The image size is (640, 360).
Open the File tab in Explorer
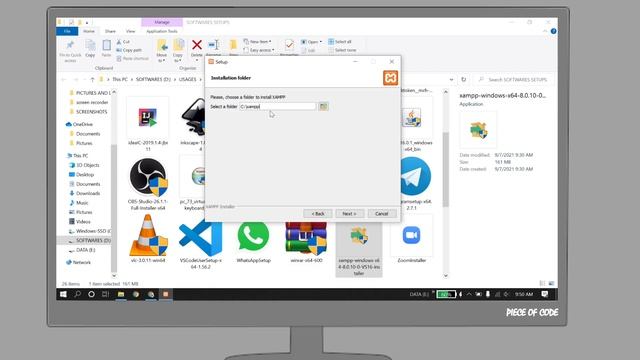[x=67, y=31]
